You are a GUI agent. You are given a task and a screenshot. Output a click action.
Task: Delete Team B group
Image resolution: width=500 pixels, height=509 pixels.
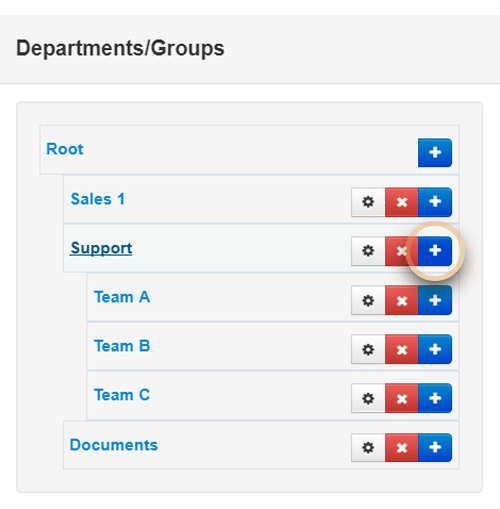(402, 349)
